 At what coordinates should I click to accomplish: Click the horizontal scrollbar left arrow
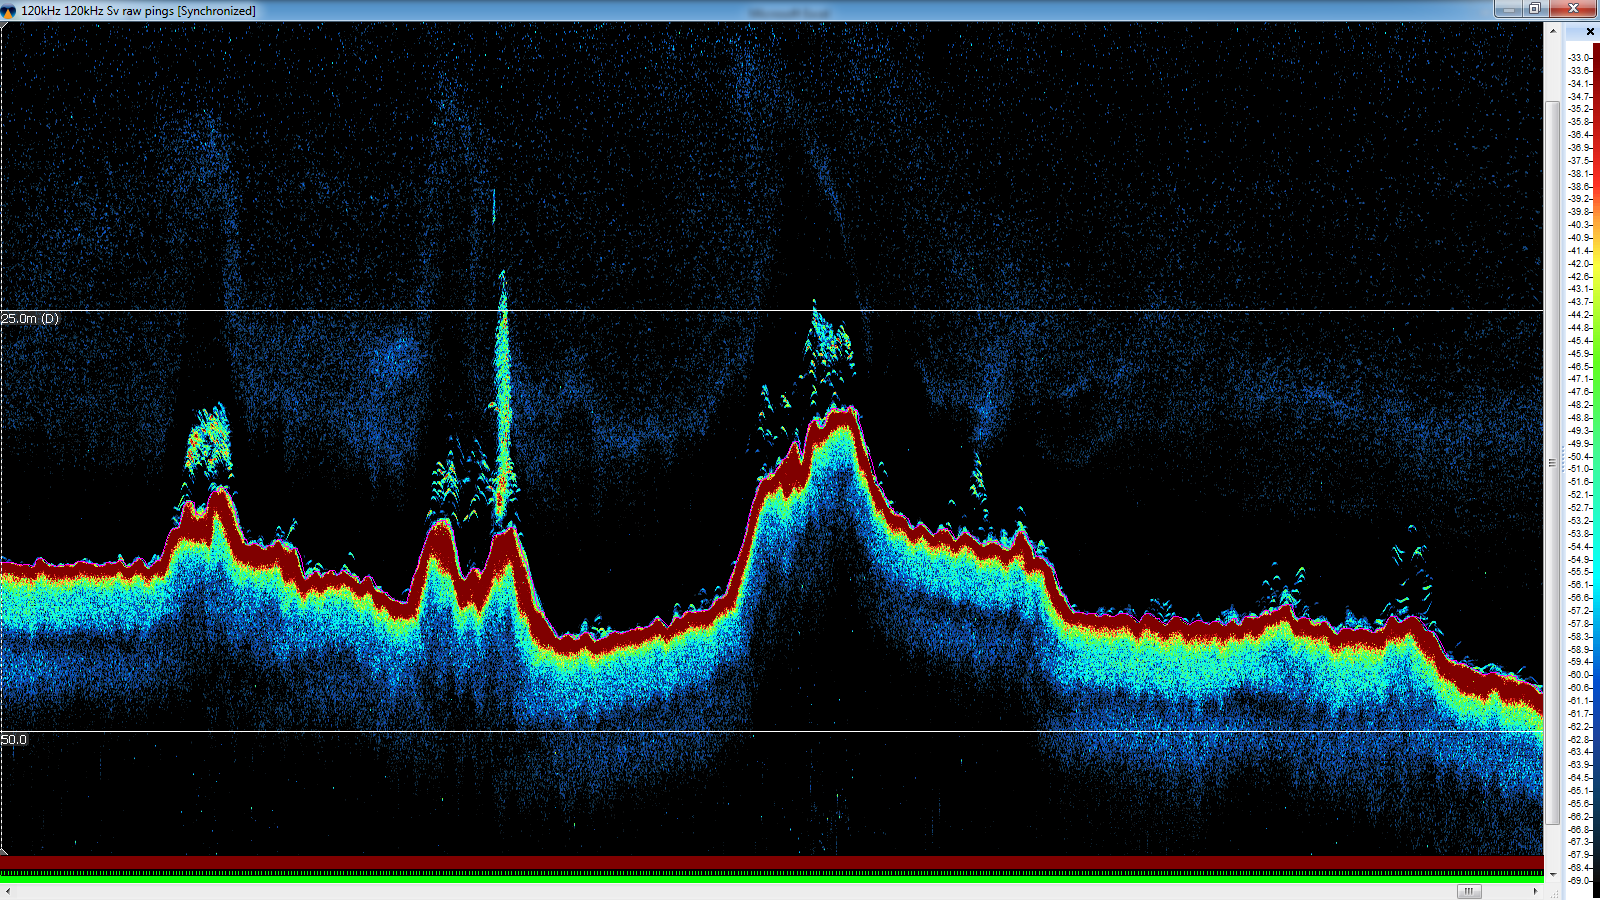[8, 891]
